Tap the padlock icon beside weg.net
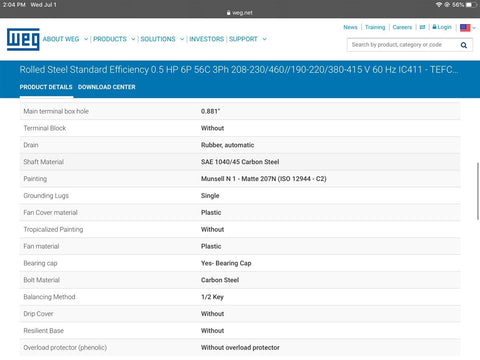 (229, 13)
